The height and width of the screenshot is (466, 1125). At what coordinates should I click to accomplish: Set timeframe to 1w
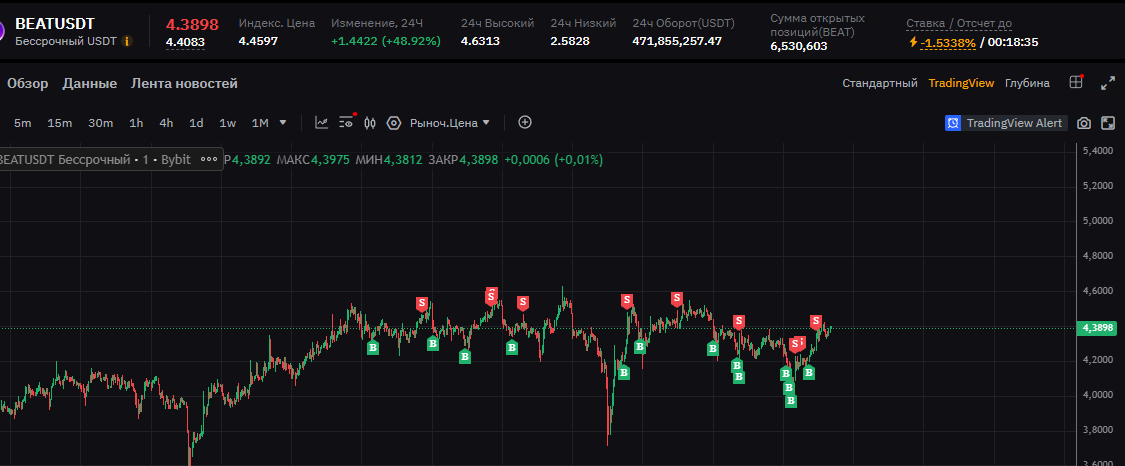pyautogui.click(x=227, y=123)
